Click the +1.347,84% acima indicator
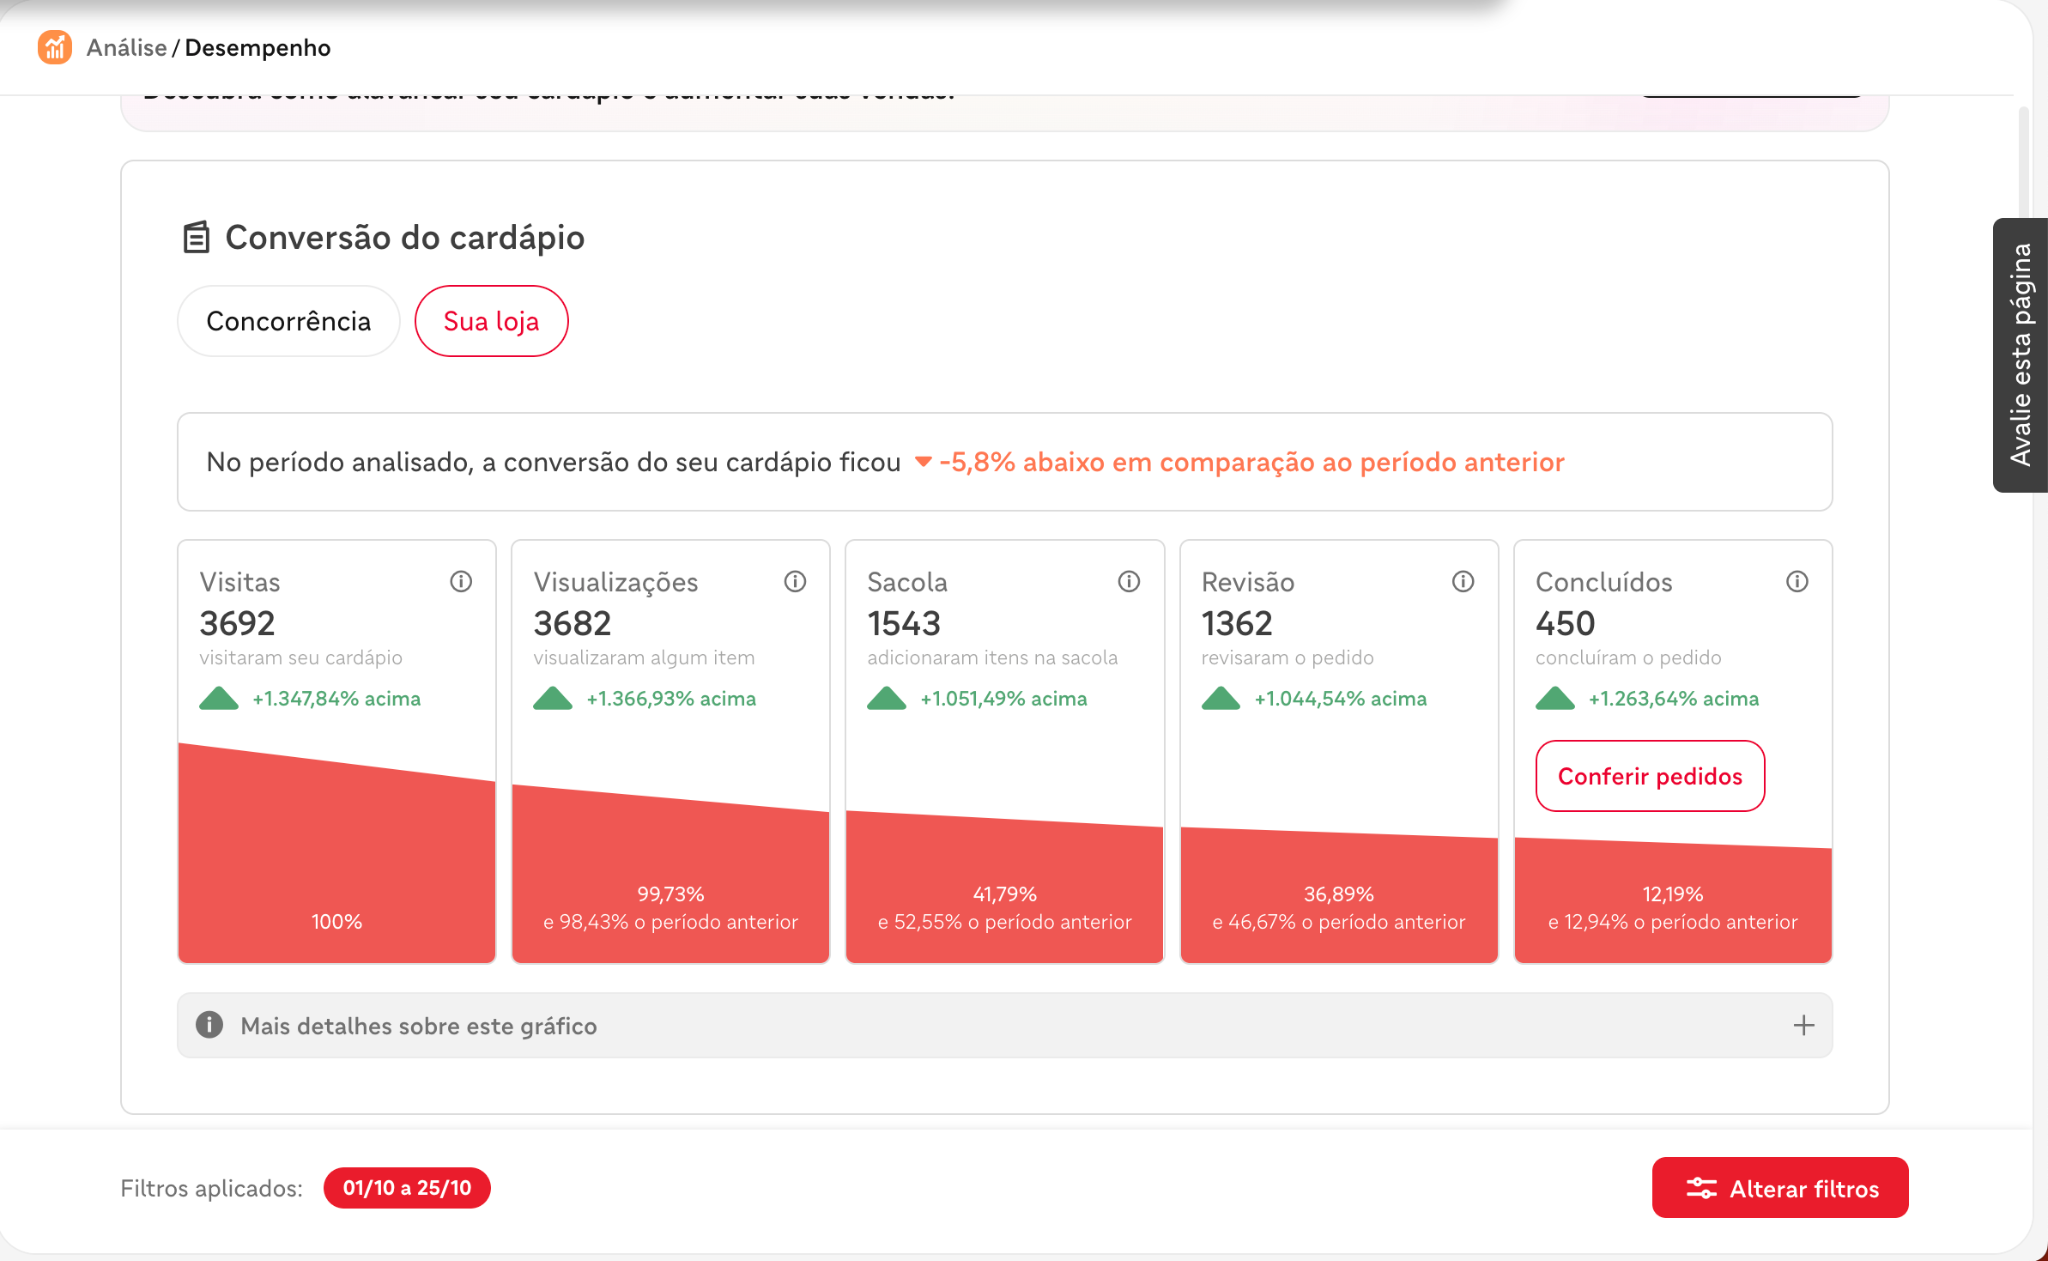This screenshot has width=2048, height=1261. 310,698
